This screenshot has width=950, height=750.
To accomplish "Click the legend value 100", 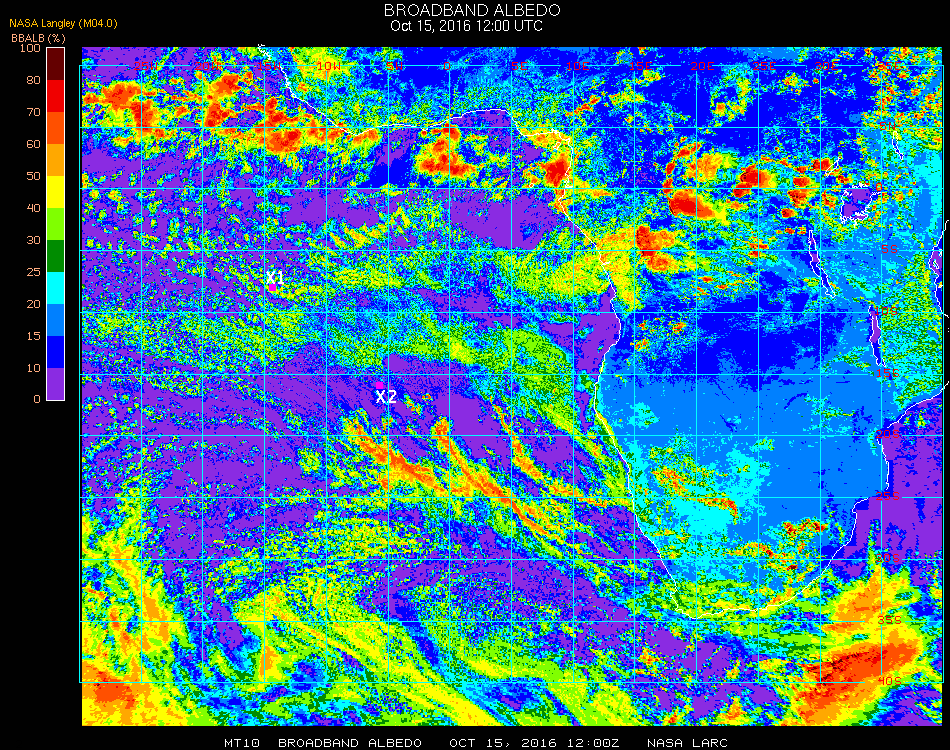I will (30, 48).
